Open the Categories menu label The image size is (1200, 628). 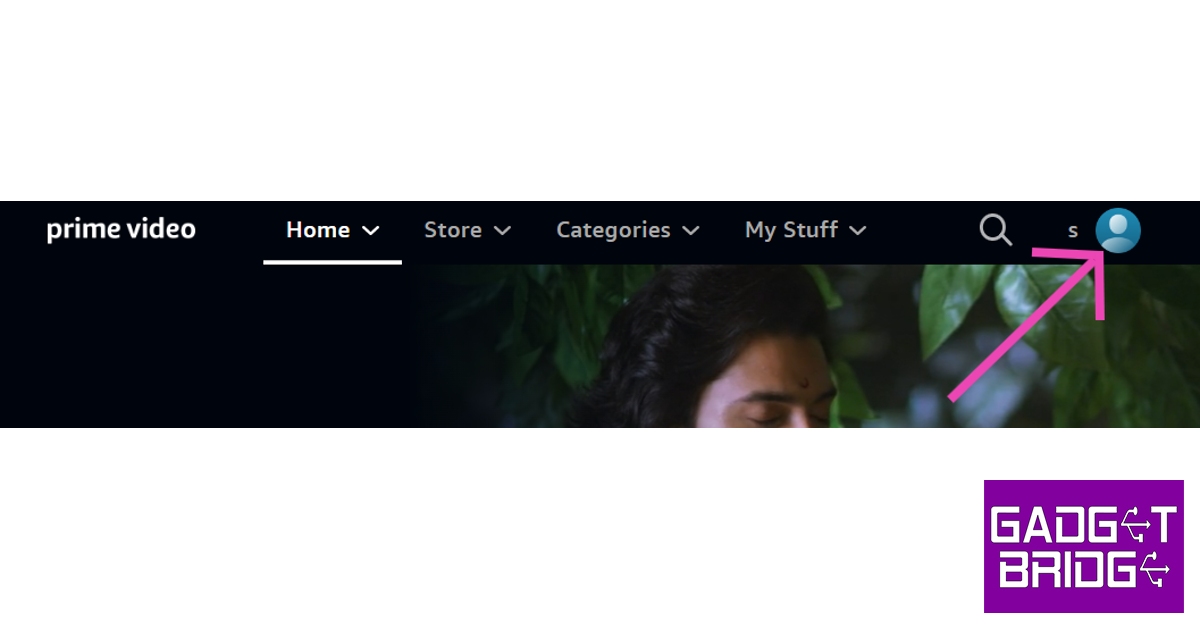click(x=613, y=231)
